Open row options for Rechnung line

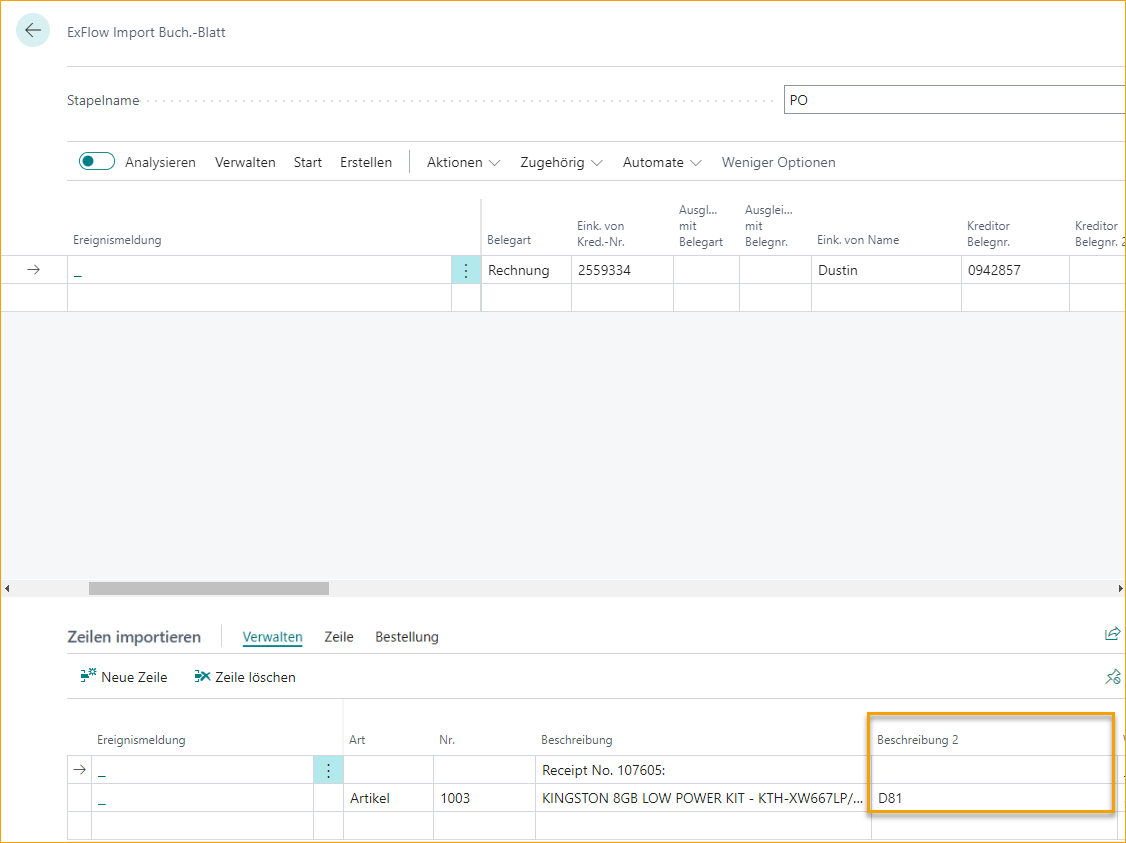point(465,270)
